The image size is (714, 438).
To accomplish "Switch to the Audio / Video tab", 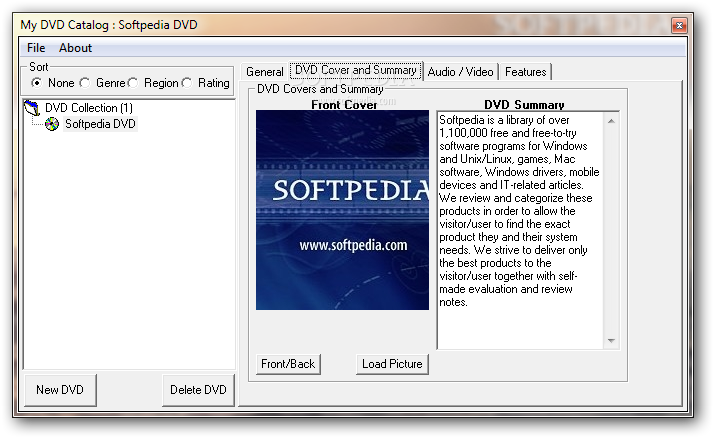I will coord(460,72).
